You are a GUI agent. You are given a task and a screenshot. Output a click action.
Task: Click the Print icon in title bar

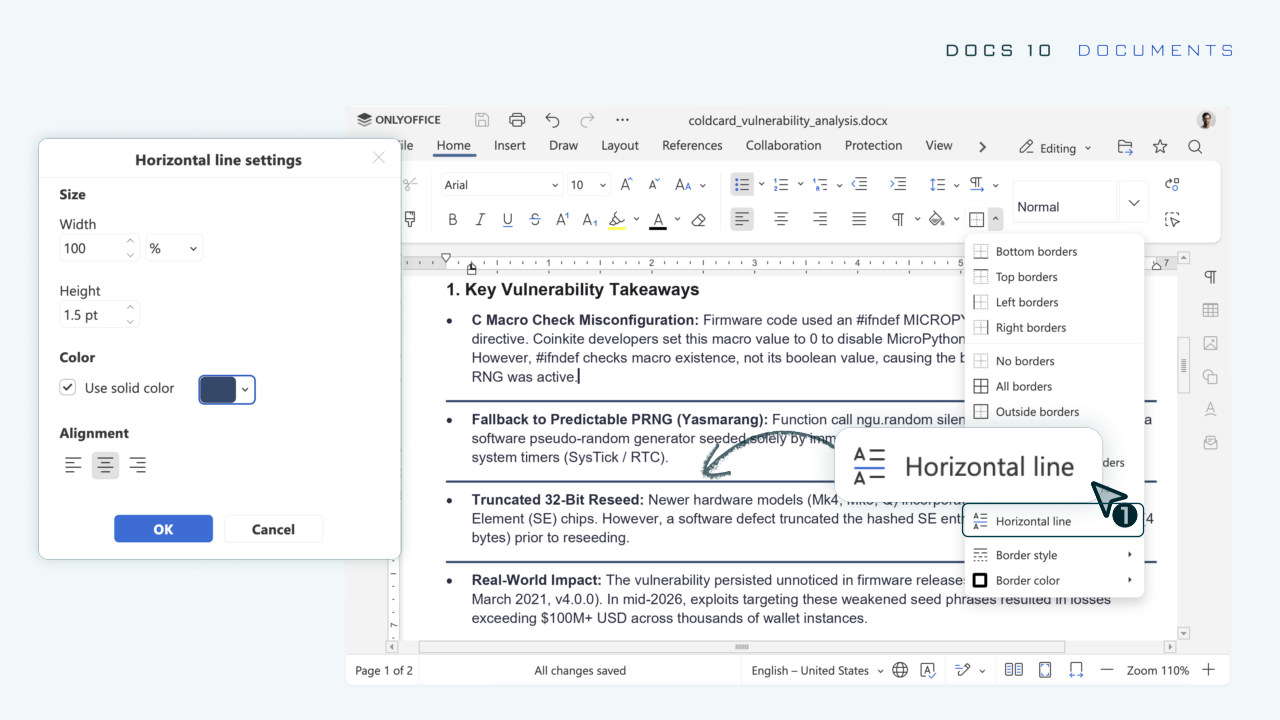[517, 120]
